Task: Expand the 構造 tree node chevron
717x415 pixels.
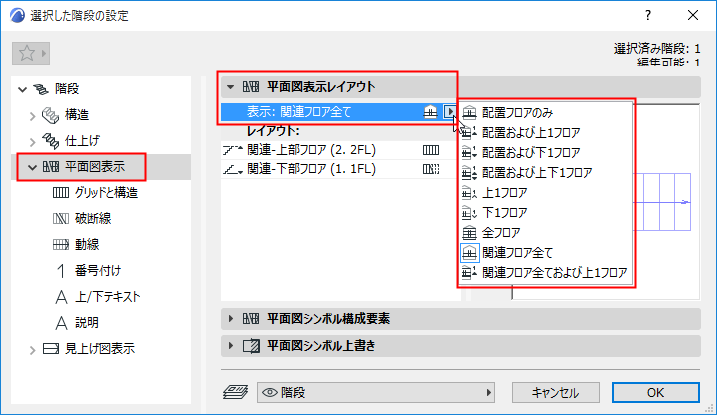Action: (32, 116)
